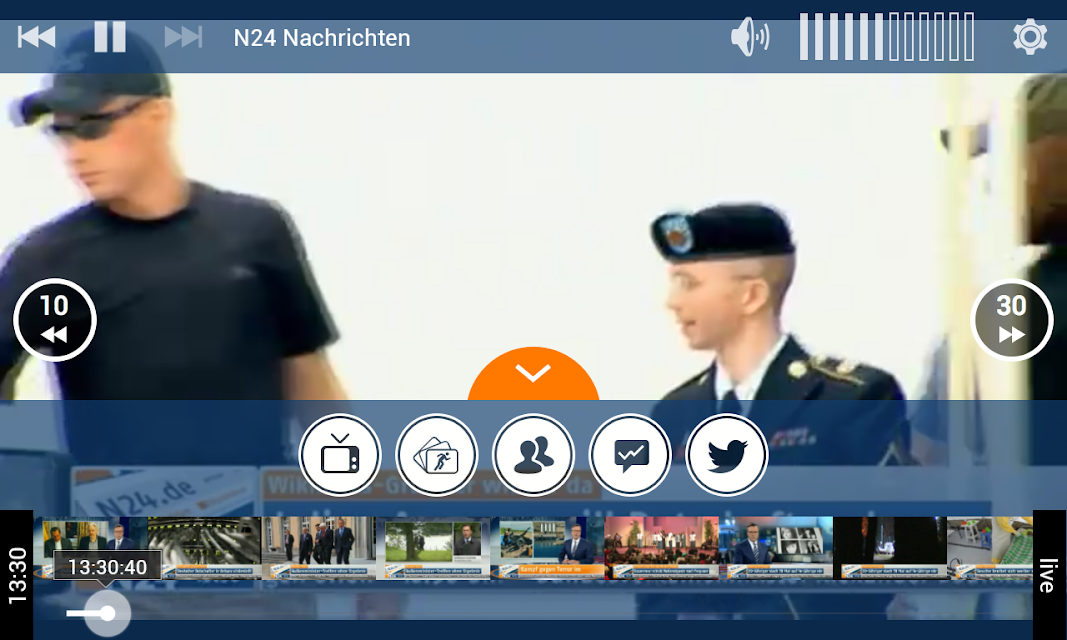Pause the N24 Nachrichten playback
This screenshot has width=1067, height=640.
pos(110,37)
